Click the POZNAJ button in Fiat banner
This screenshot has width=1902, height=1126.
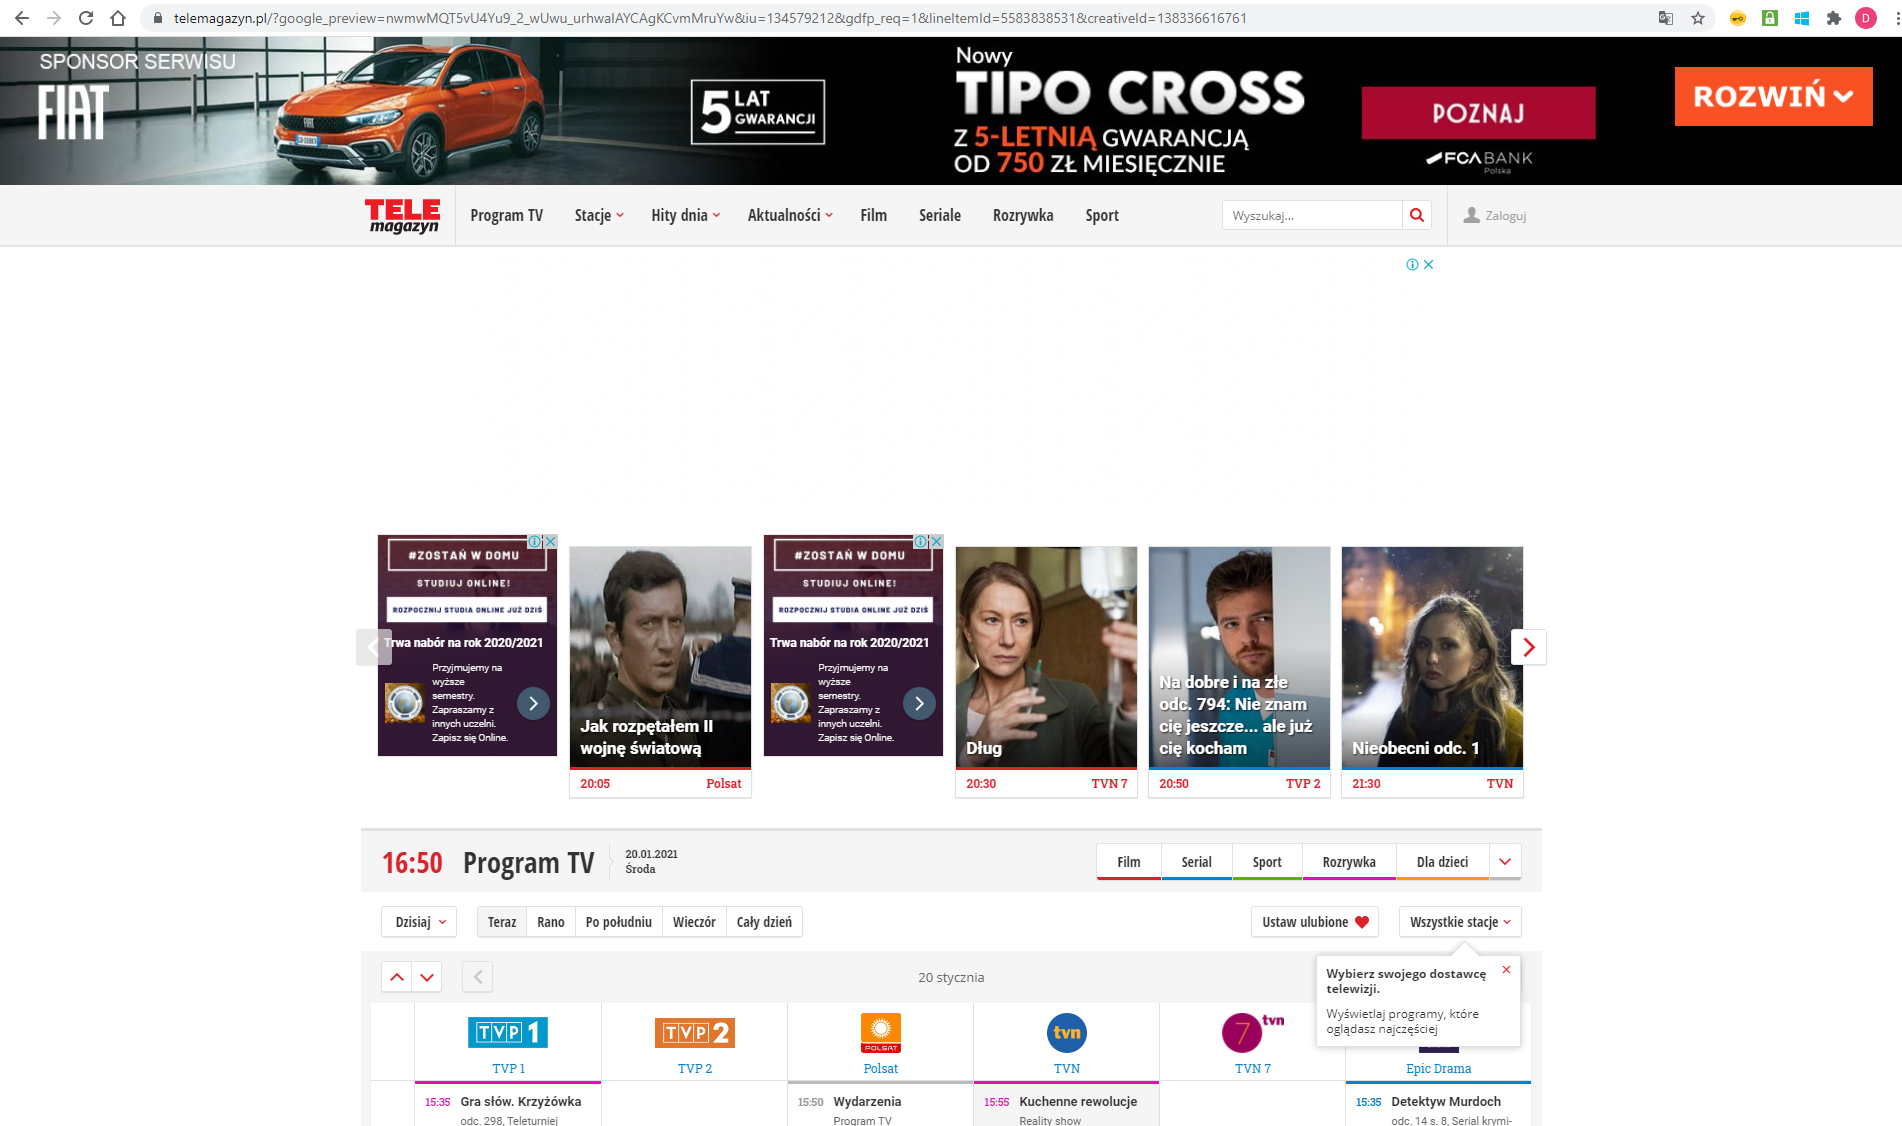tap(1478, 113)
